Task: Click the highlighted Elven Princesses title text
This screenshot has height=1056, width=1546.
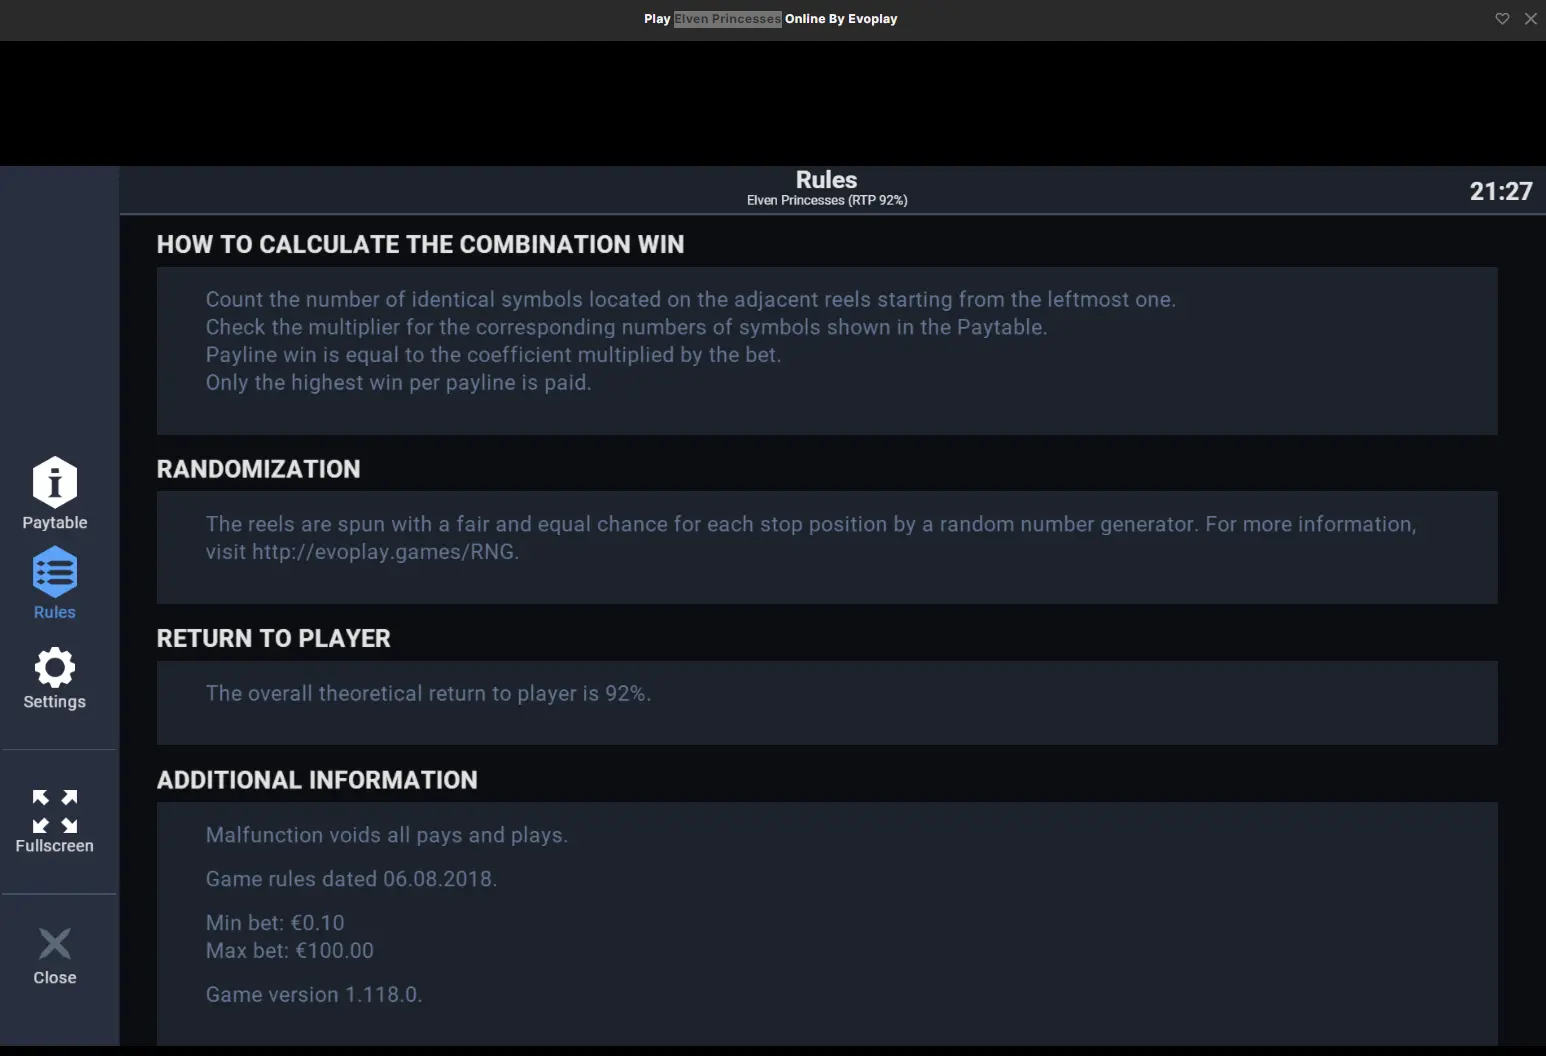Action: click(727, 19)
